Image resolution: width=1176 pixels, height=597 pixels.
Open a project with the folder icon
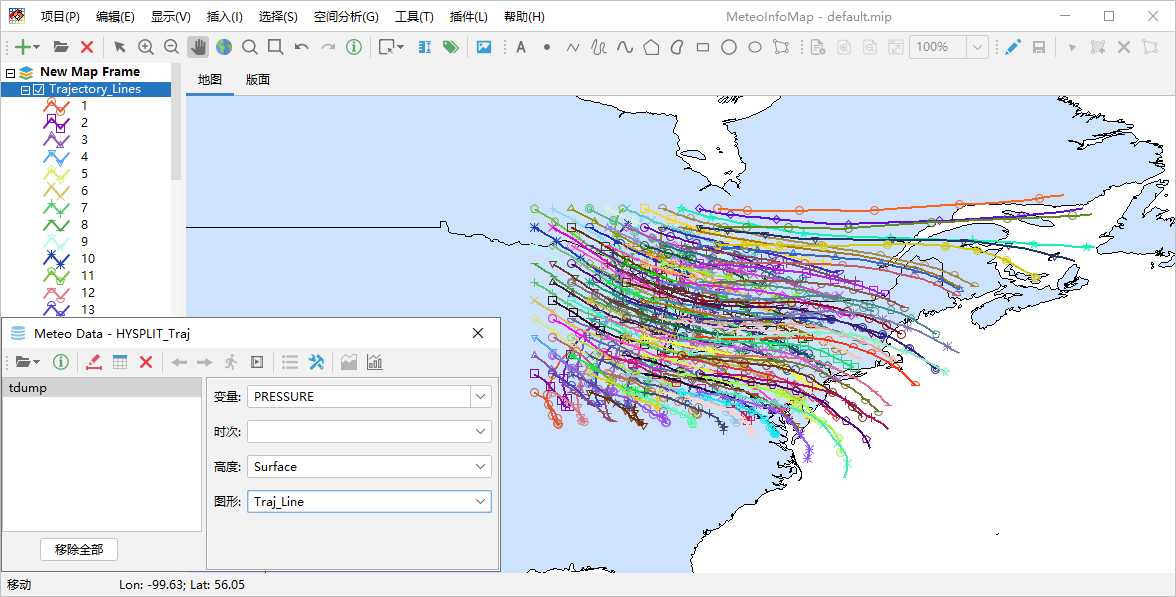[x=62, y=47]
